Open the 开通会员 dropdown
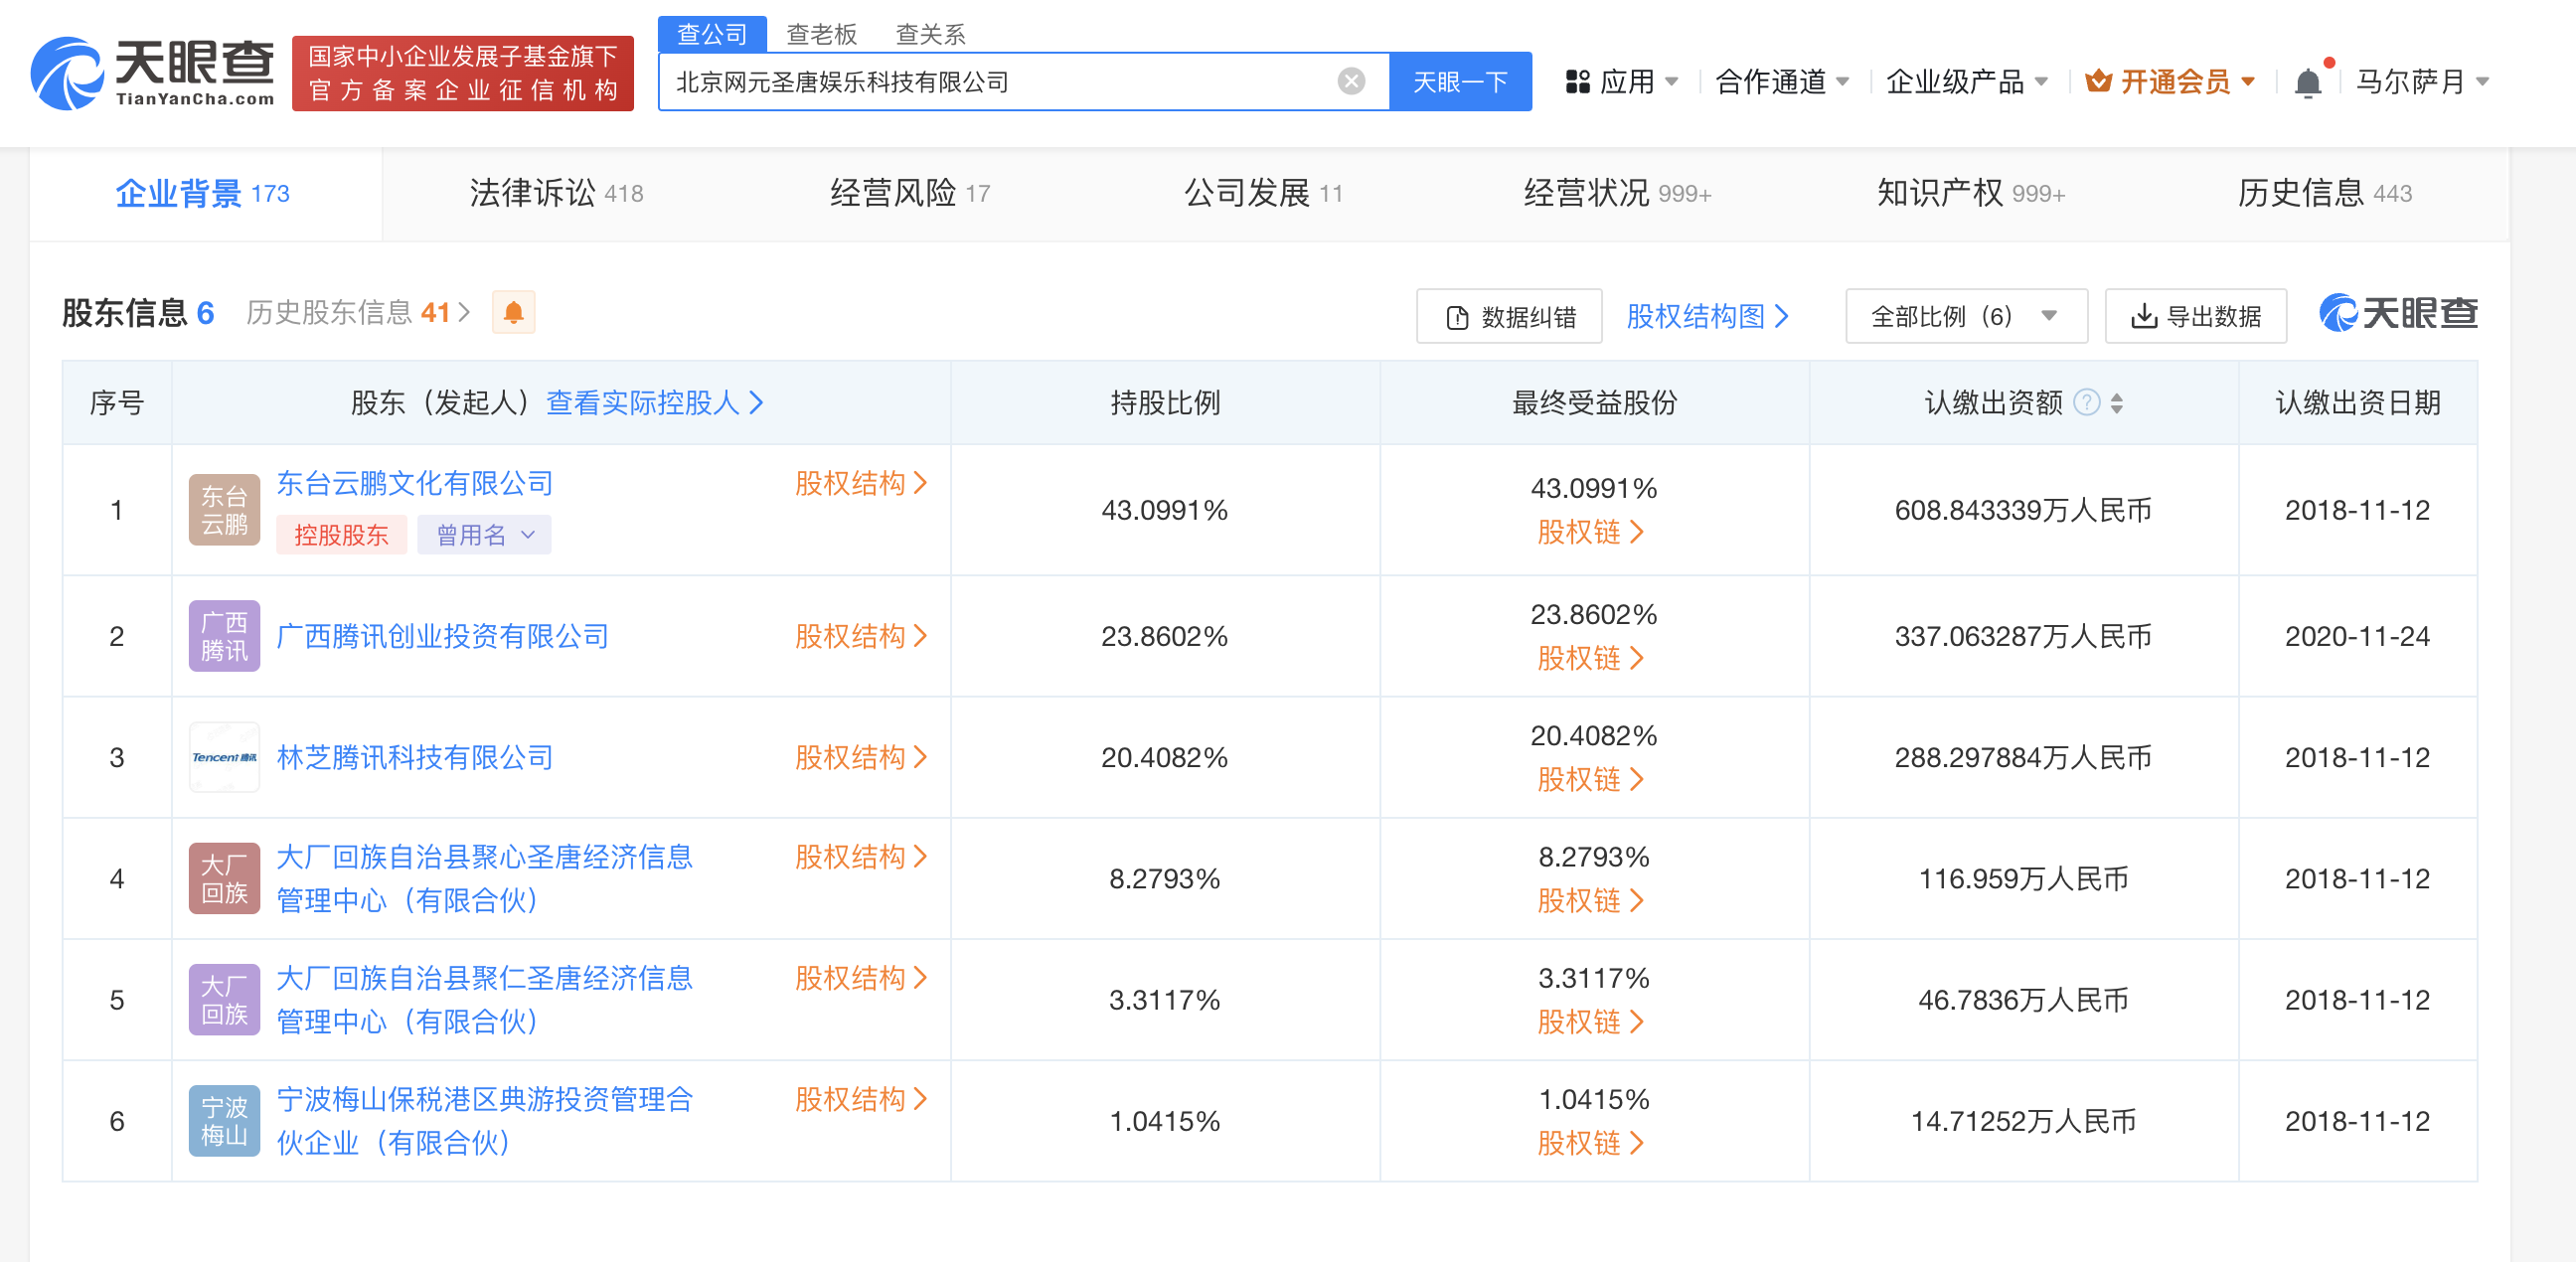The image size is (2576, 1262). [2249, 81]
